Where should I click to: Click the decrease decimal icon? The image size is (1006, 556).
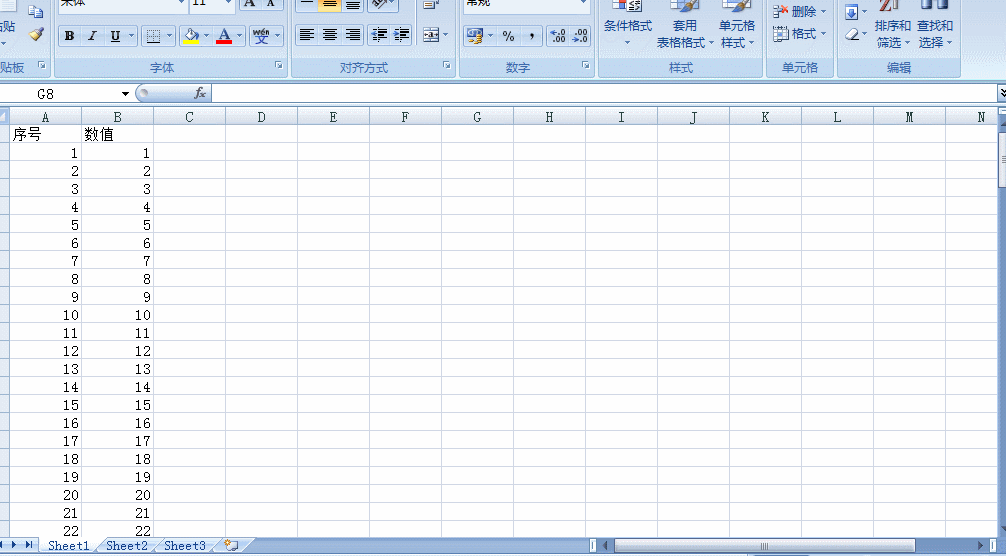click(x=580, y=35)
